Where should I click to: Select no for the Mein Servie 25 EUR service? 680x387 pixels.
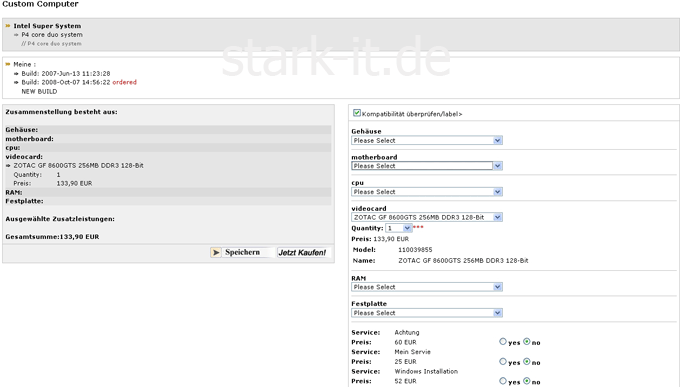pos(526,361)
